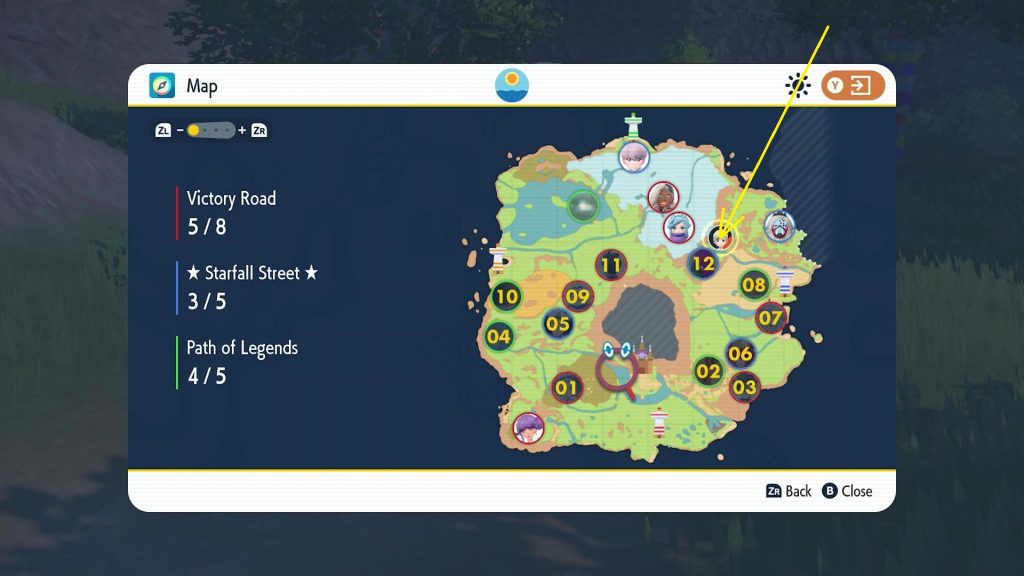
Task: Select map marker 12
Action: pos(703,263)
